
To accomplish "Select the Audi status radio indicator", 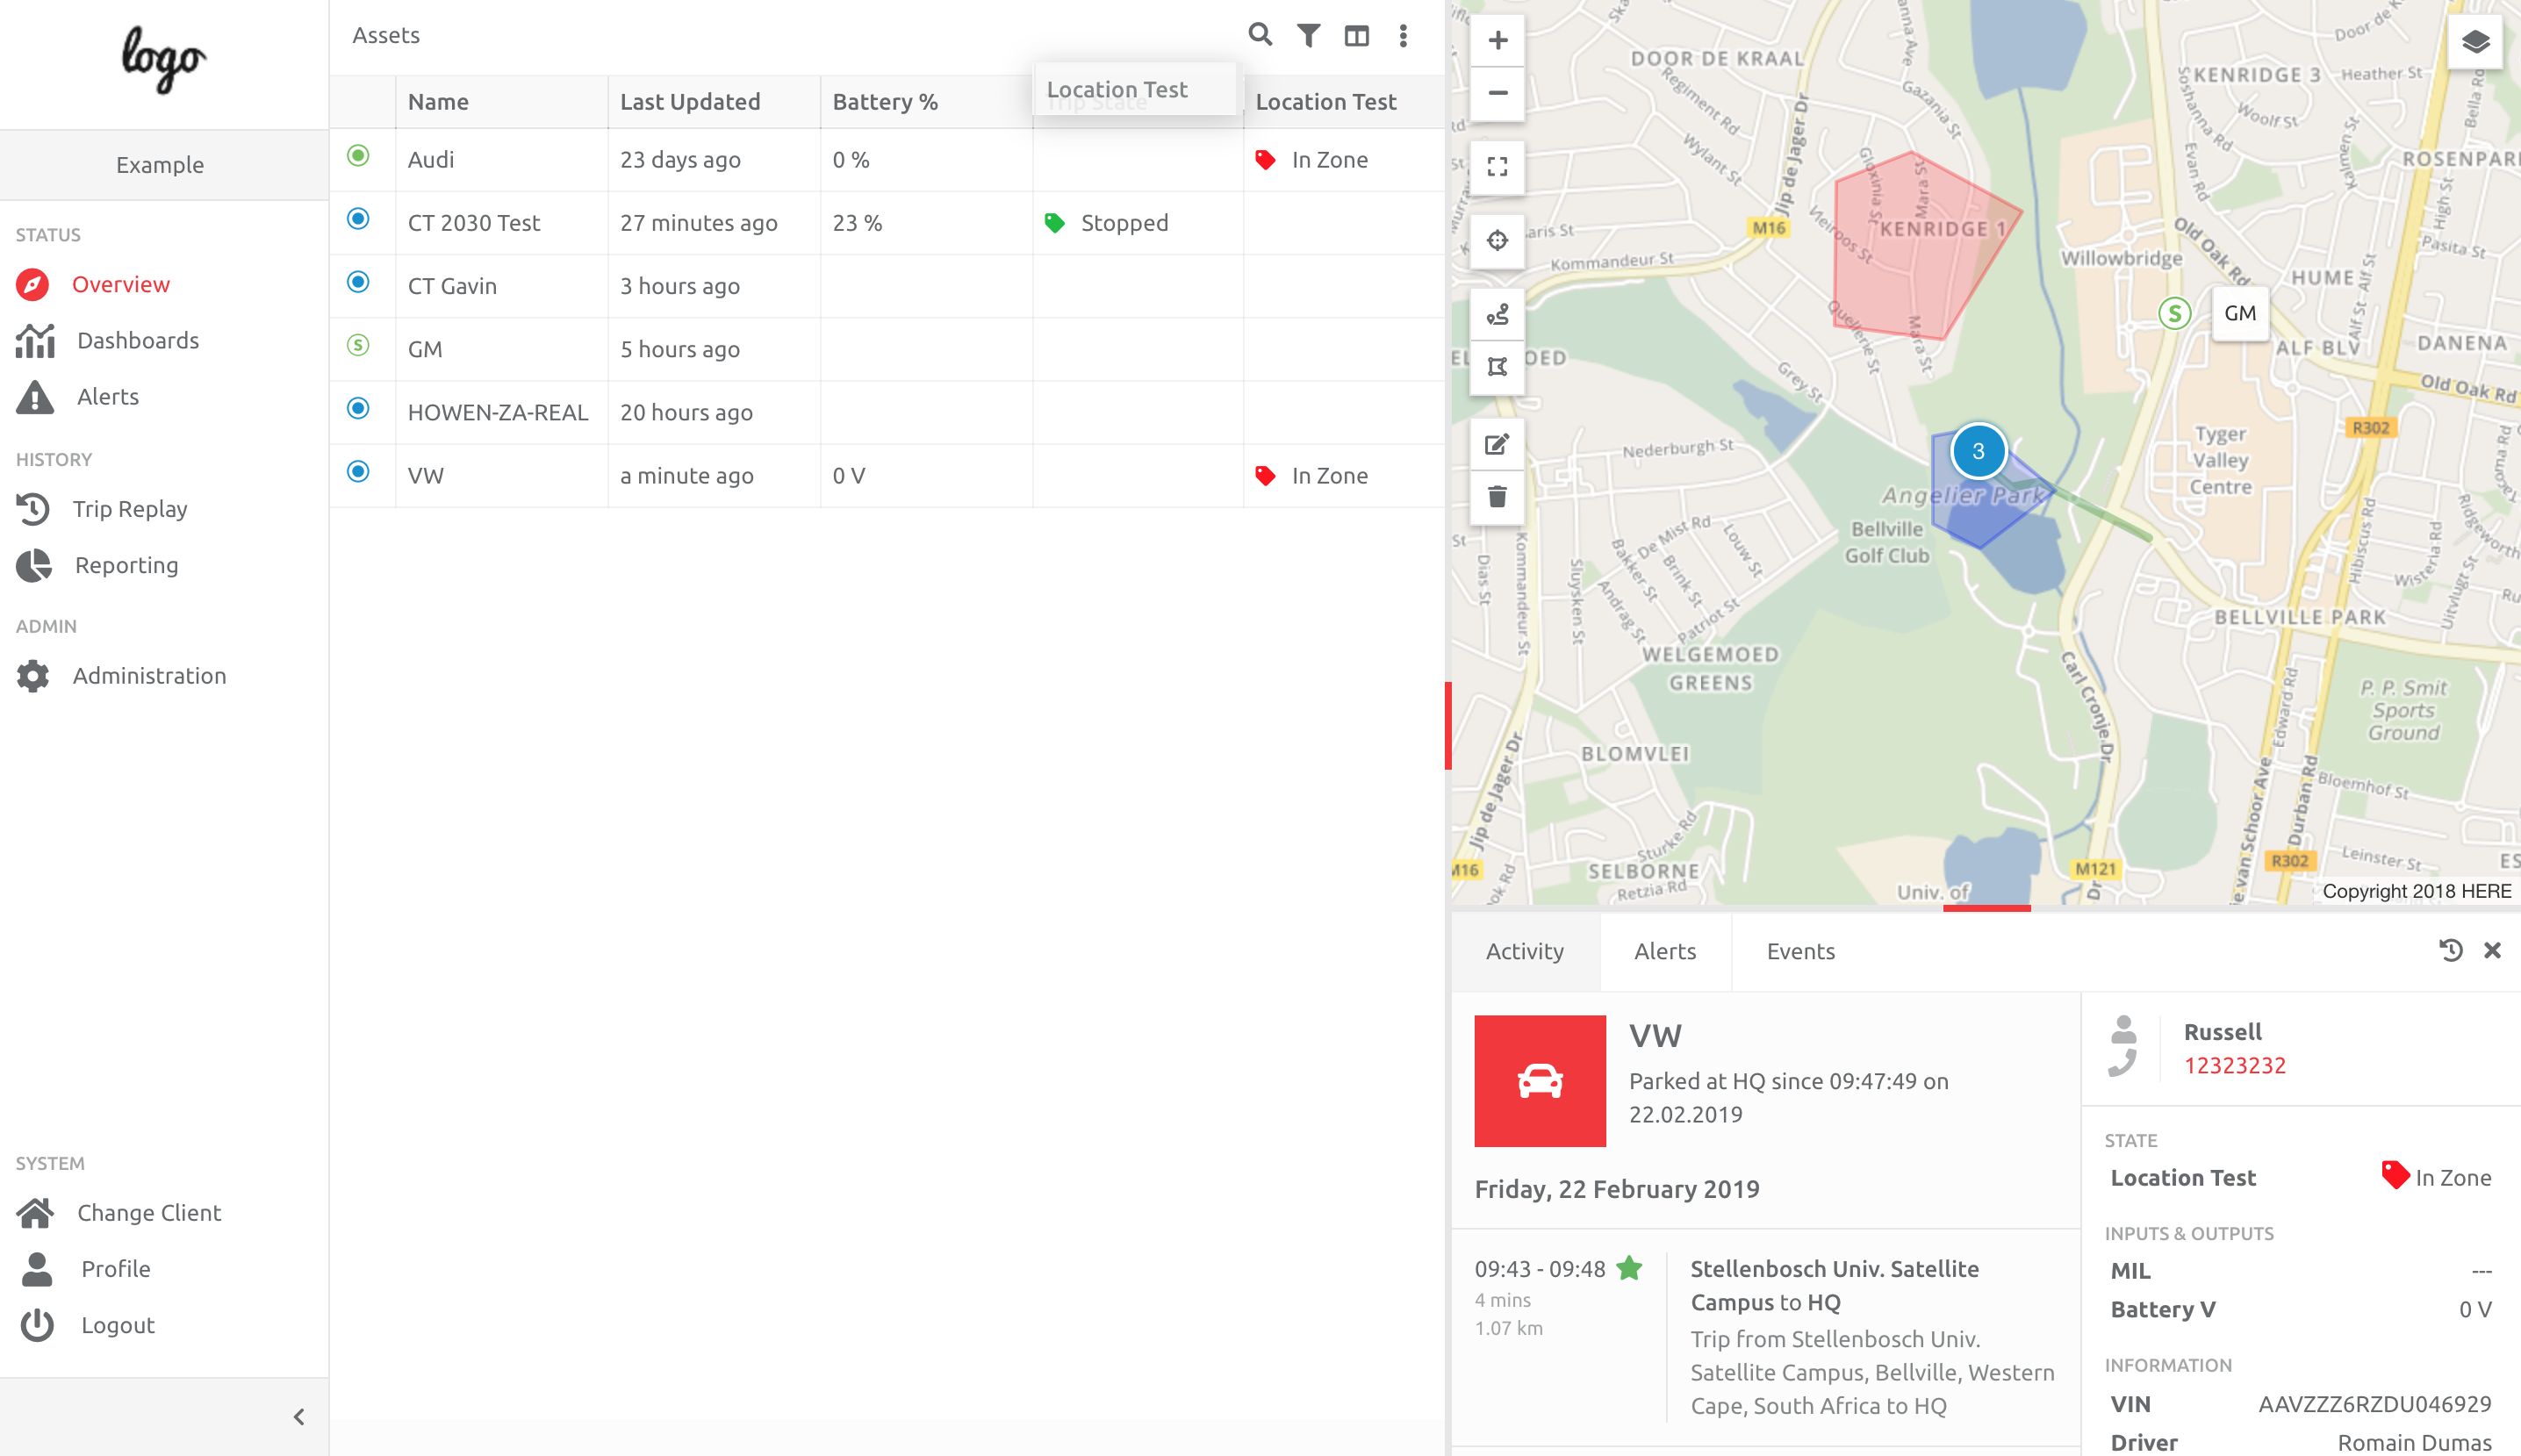I will [357, 156].
